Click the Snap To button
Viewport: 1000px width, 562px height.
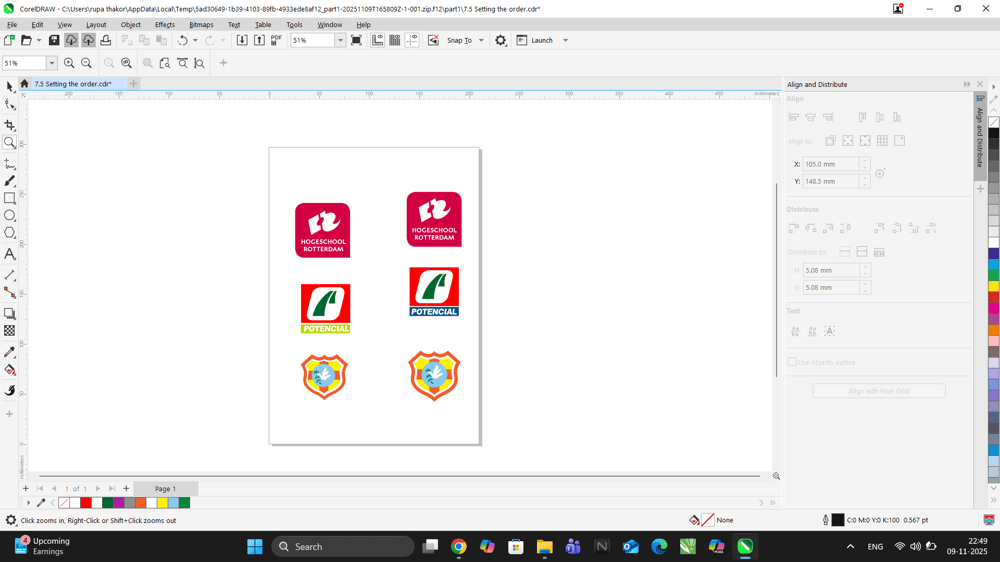pos(459,40)
